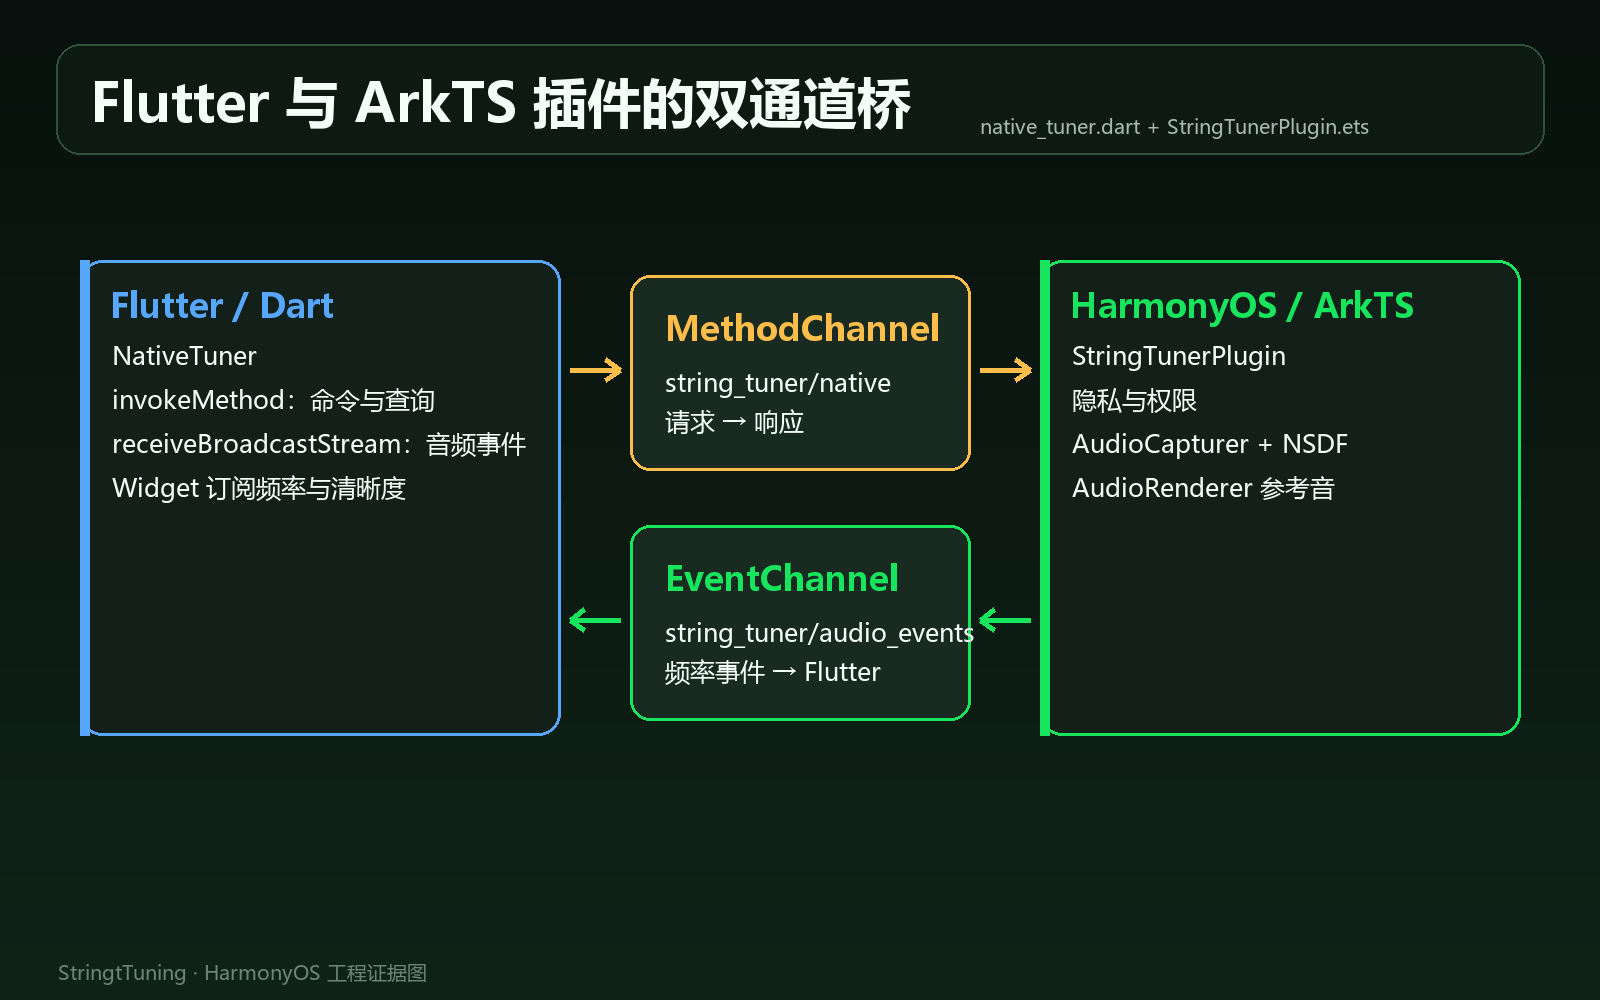Click the "Widget 订阅频率与清晰度" line
1600x1000 pixels.
click(x=259, y=488)
